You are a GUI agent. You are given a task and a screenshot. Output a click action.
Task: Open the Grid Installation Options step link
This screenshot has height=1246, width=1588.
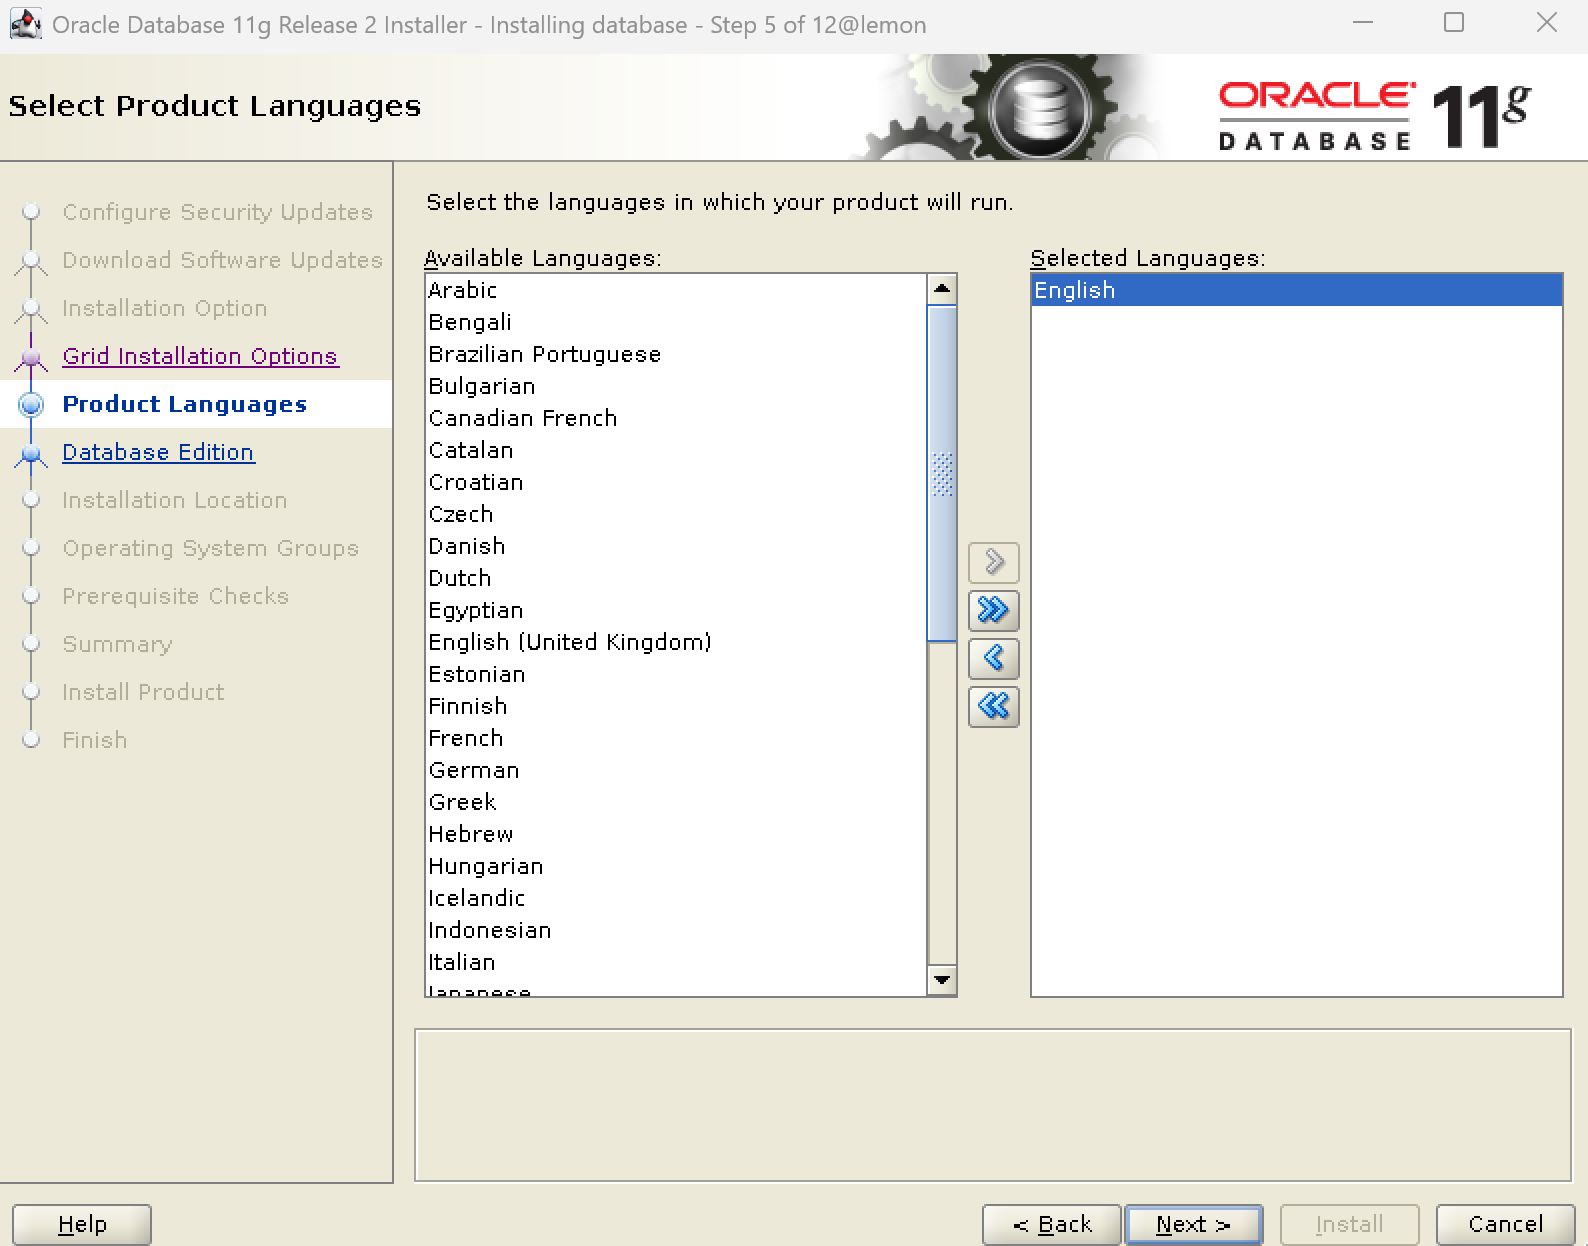(x=200, y=356)
